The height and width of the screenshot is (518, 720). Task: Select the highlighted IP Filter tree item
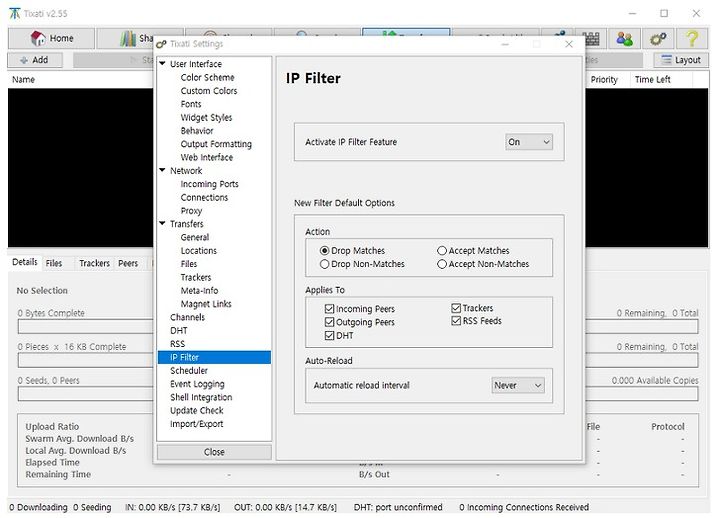click(214, 357)
